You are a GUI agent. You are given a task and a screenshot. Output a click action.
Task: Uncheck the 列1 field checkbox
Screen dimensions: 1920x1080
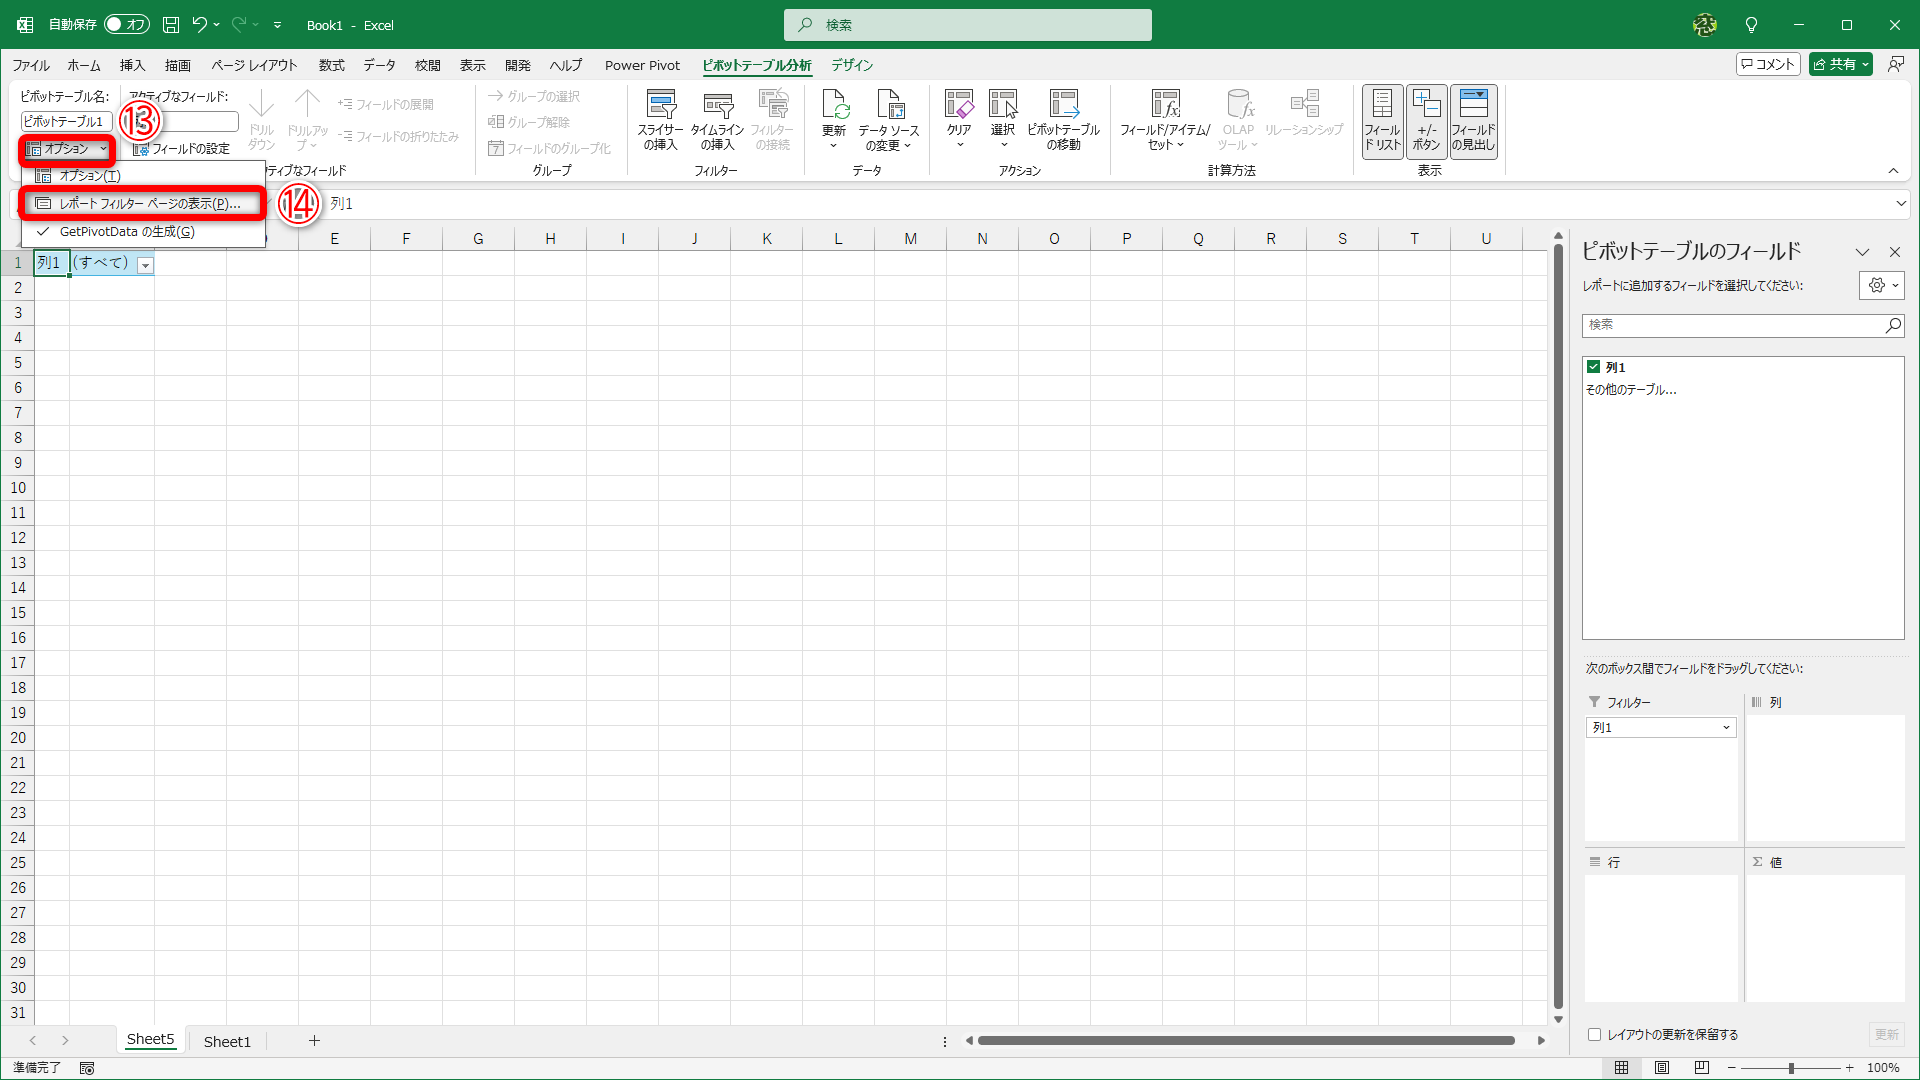pos(1594,367)
